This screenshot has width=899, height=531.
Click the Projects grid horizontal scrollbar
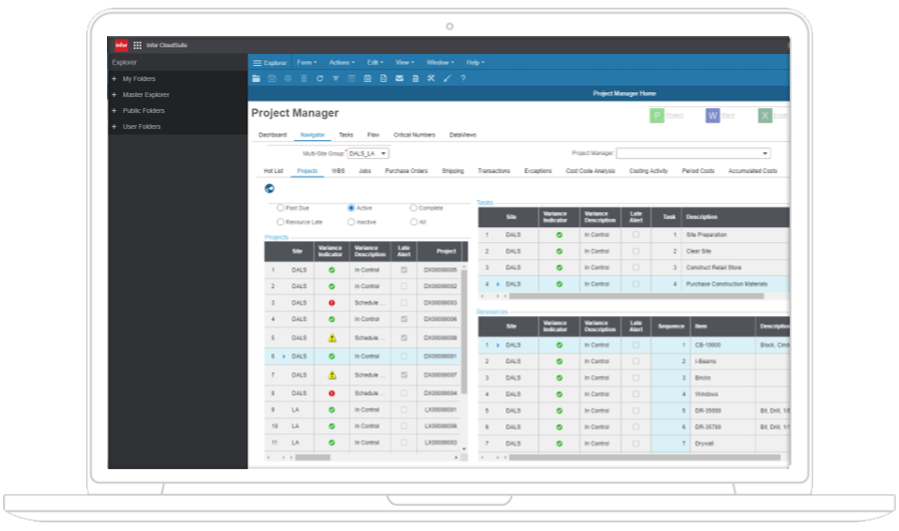312,458
